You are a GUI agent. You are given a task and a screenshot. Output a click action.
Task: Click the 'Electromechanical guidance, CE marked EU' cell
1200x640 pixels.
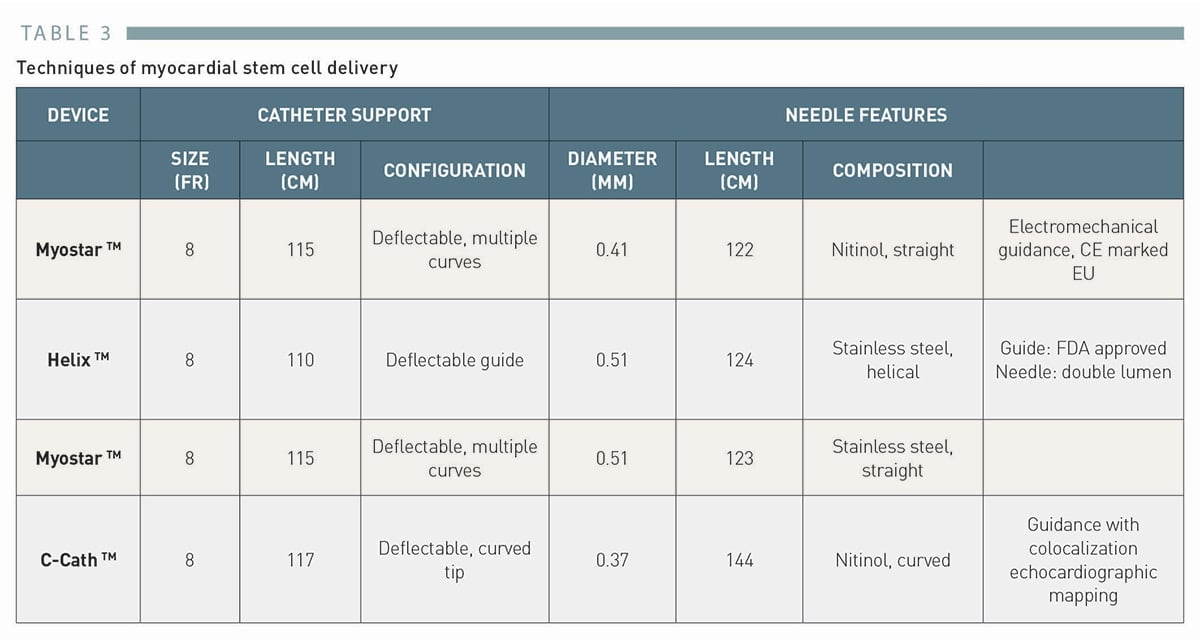pyautogui.click(x=1083, y=249)
